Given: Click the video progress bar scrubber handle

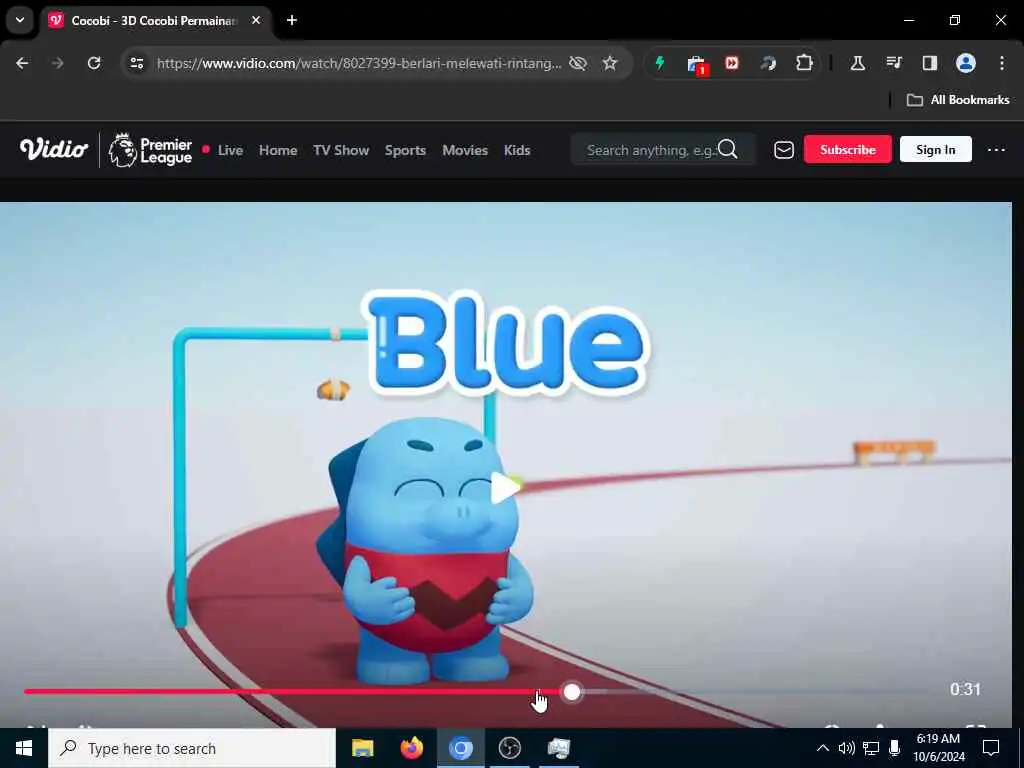Looking at the screenshot, I should coord(571,692).
